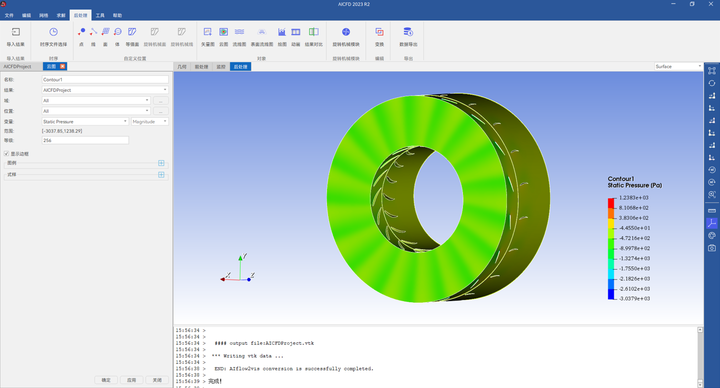720x388 pixels.
Task: Open the 时序文件选择 clock icon
Action: pyautogui.click(x=53, y=32)
